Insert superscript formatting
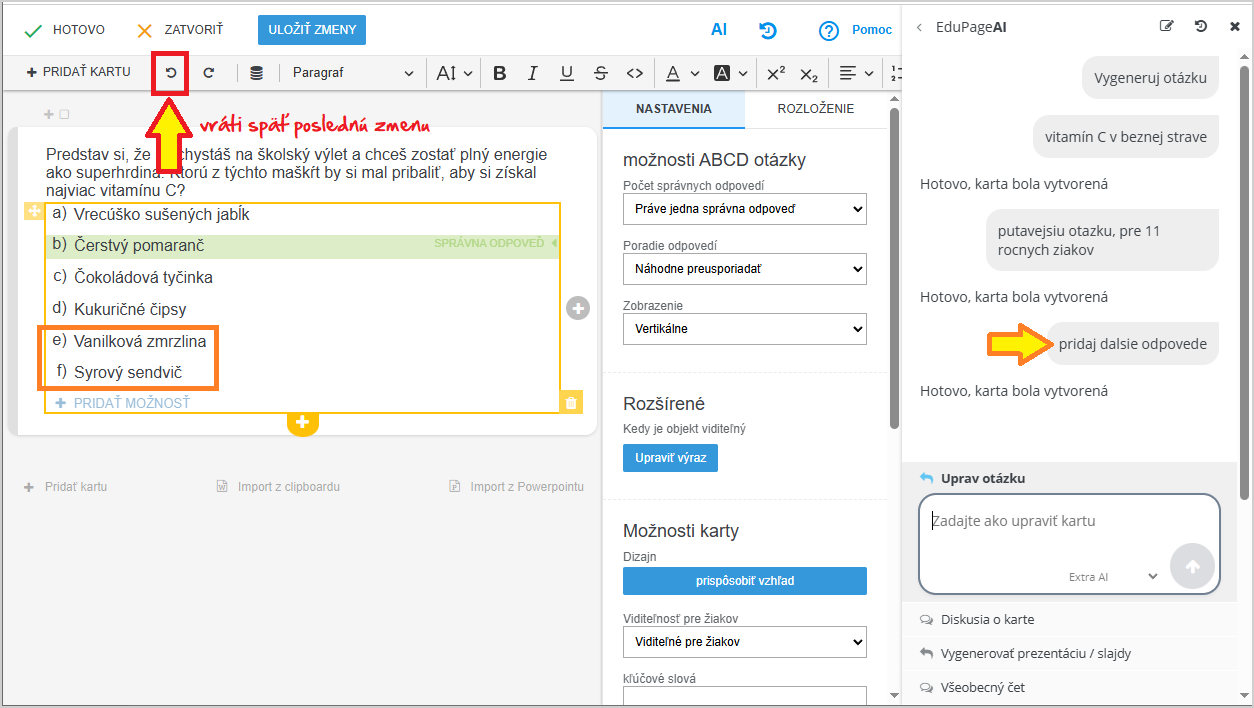The height and width of the screenshot is (708, 1254). click(x=776, y=73)
